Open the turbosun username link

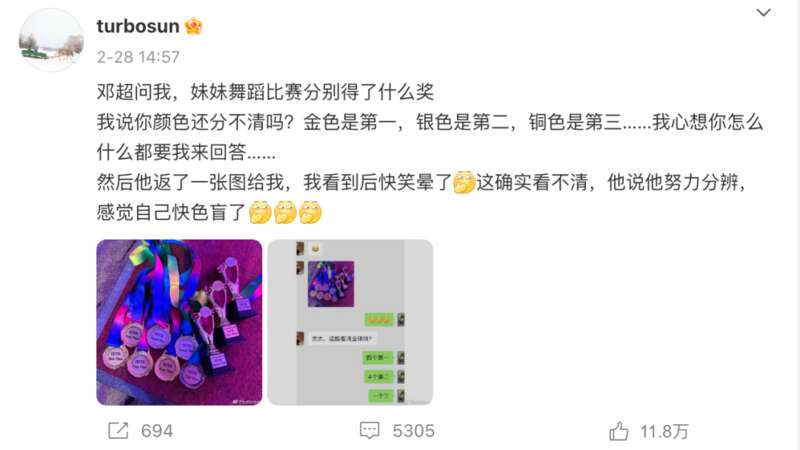pos(138,26)
